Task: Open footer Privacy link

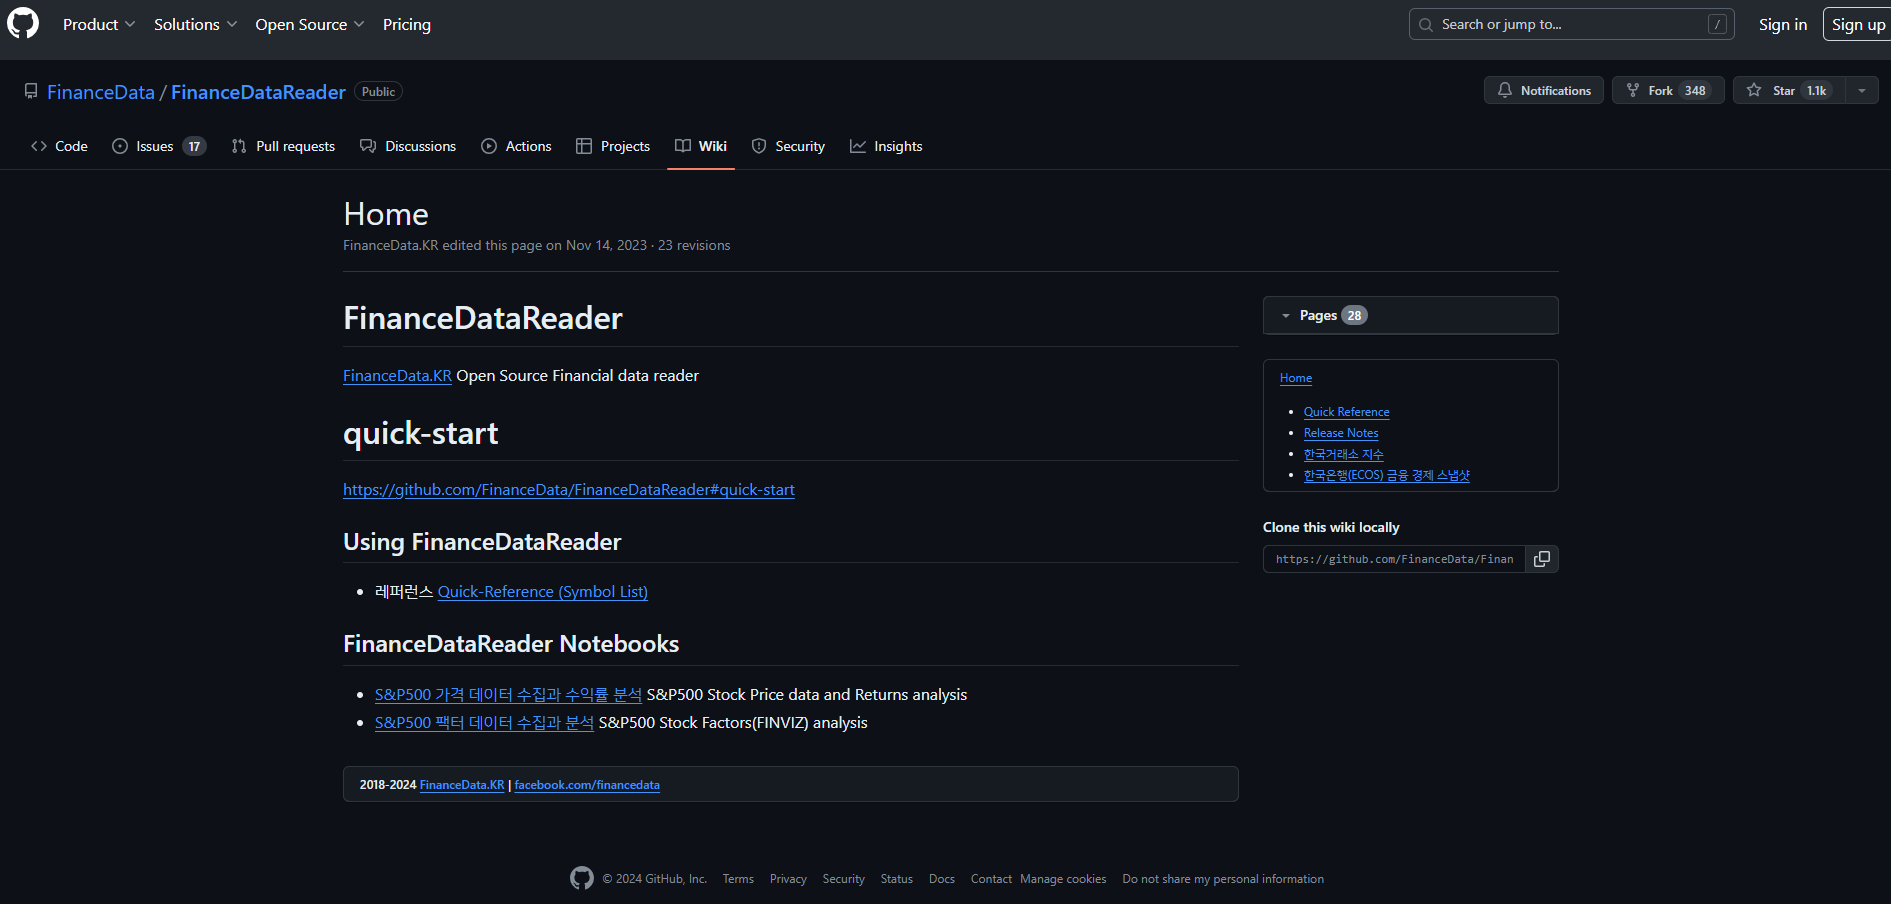Action: 788,879
